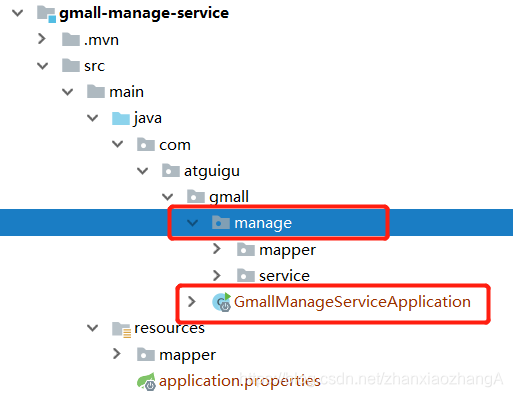Viewport: 513px width, 397px height.
Task: Select the mapper package name under manage
Action: point(288,250)
